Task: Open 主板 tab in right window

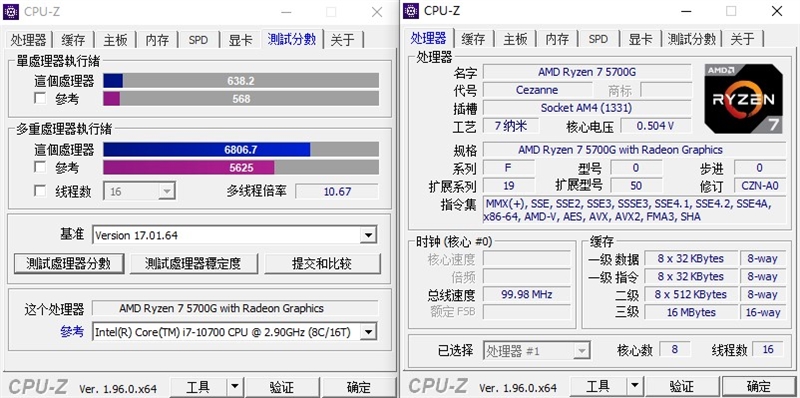Action: pyautogui.click(x=515, y=40)
